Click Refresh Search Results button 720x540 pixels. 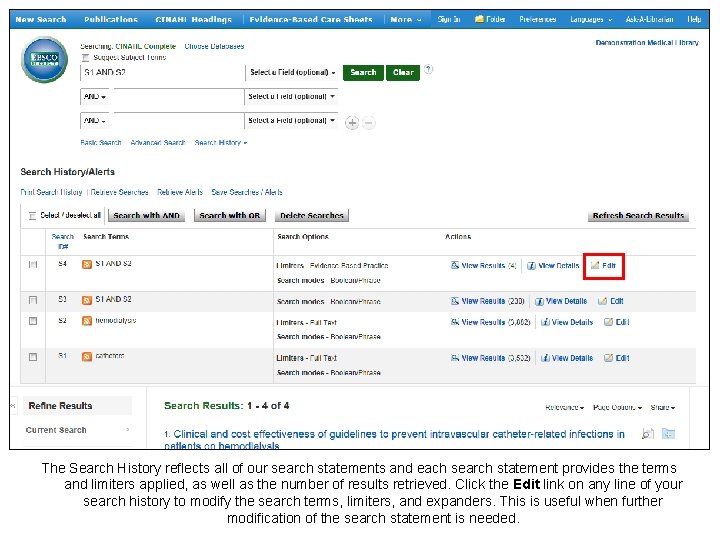pos(638,215)
